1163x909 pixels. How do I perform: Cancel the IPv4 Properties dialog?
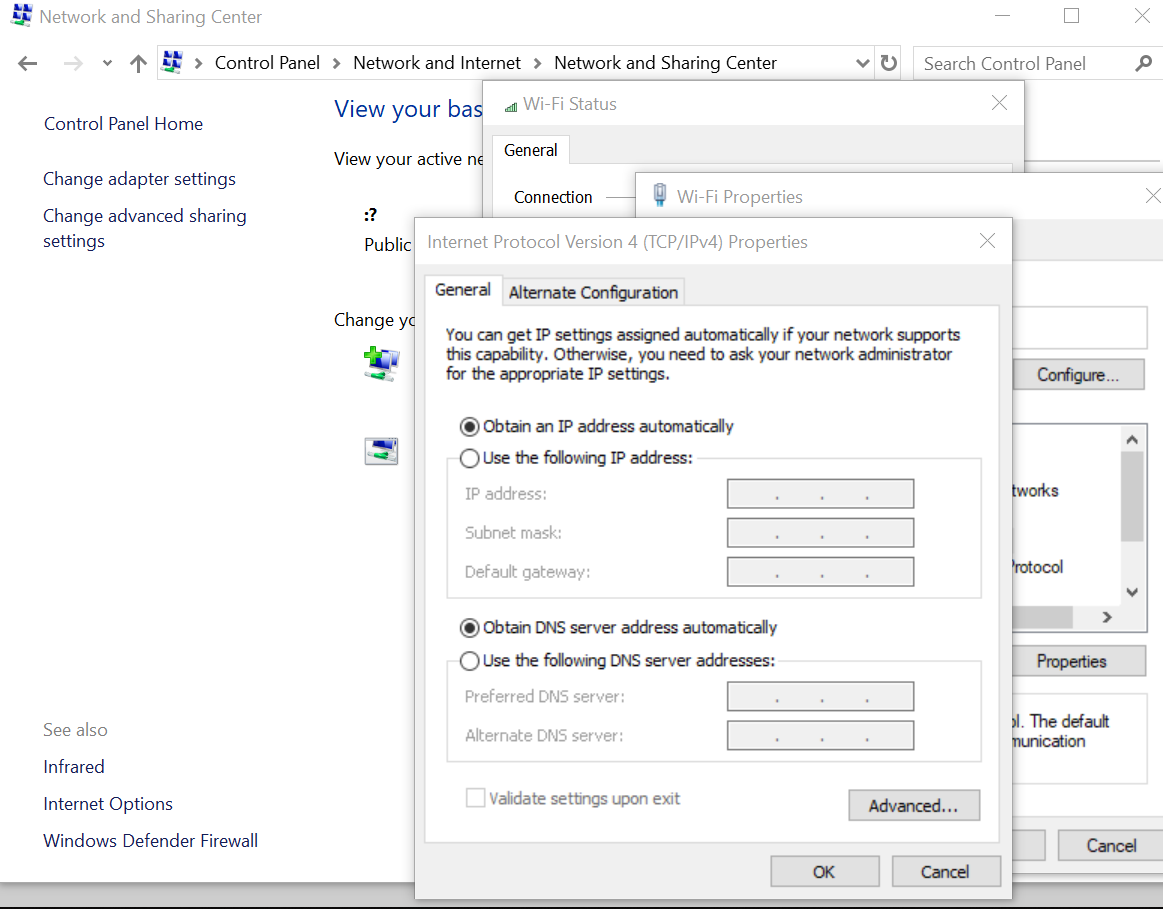click(946, 871)
